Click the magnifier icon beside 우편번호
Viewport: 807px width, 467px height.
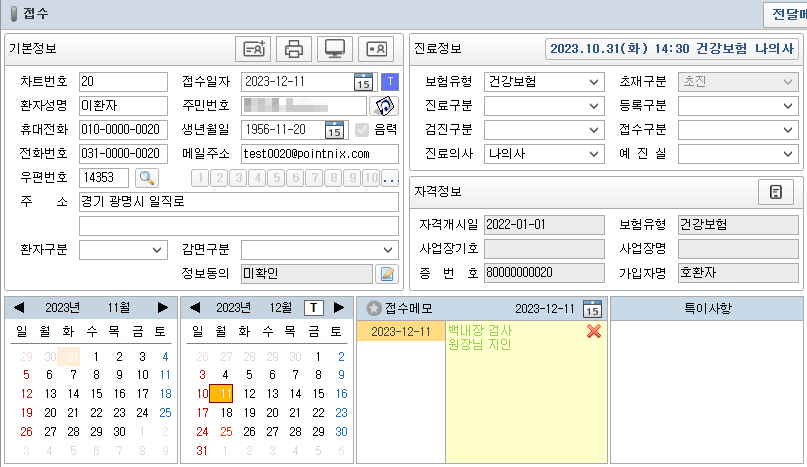[x=147, y=178]
